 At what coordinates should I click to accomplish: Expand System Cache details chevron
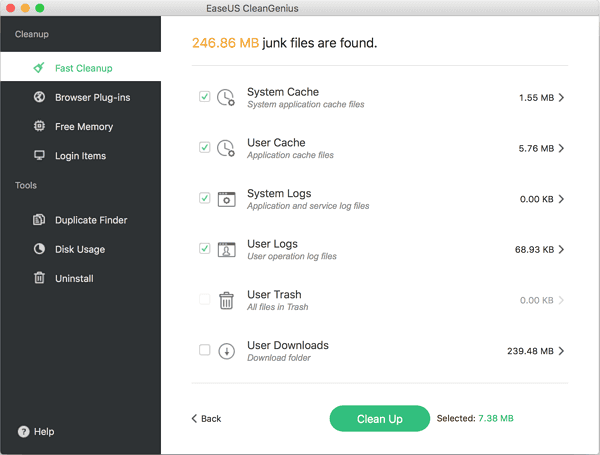562,98
